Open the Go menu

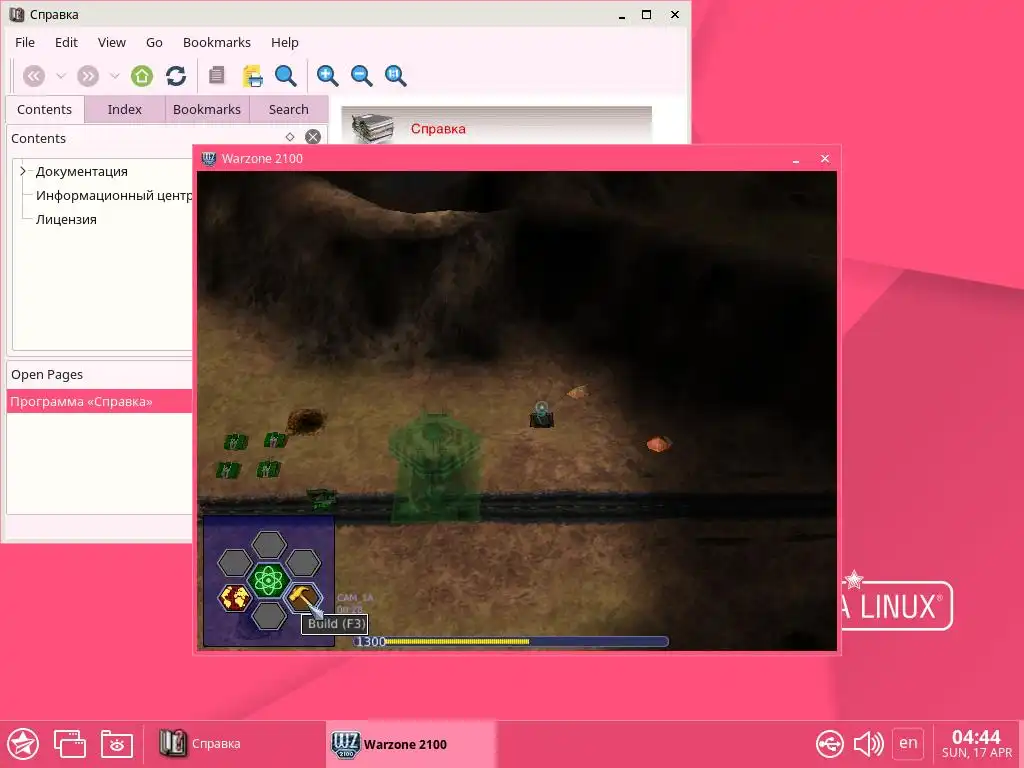click(x=154, y=42)
